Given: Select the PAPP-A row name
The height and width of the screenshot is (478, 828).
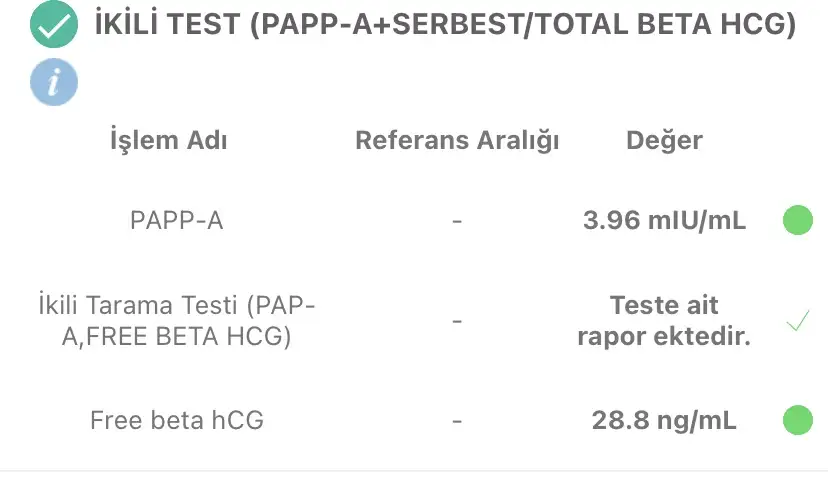Looking at the screenshot, I should coord(176,220).
